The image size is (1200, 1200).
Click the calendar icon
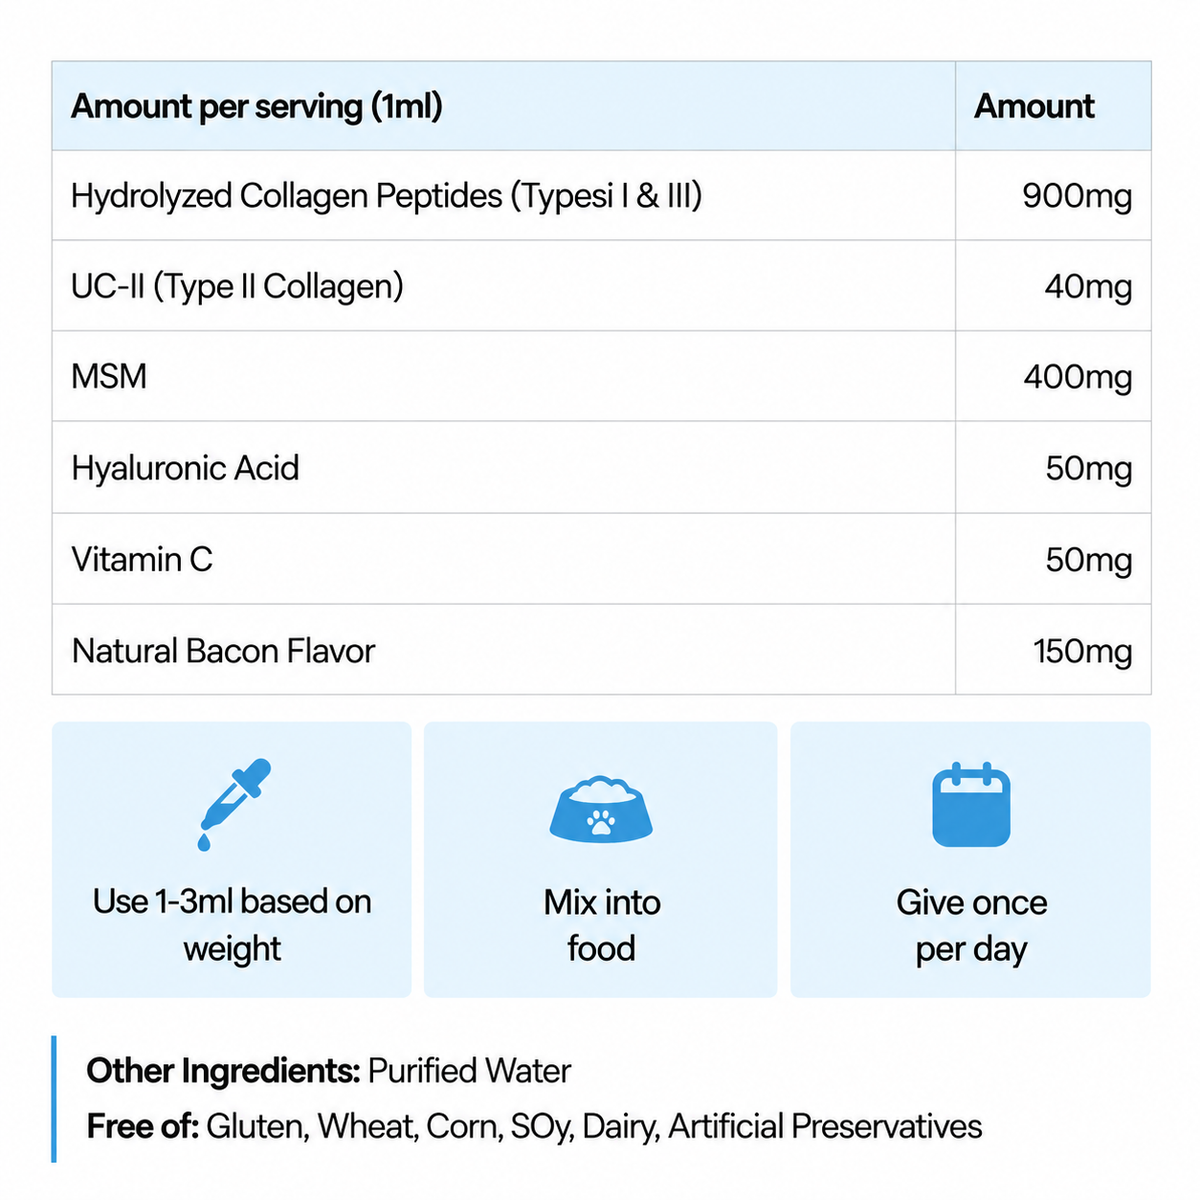971,805
